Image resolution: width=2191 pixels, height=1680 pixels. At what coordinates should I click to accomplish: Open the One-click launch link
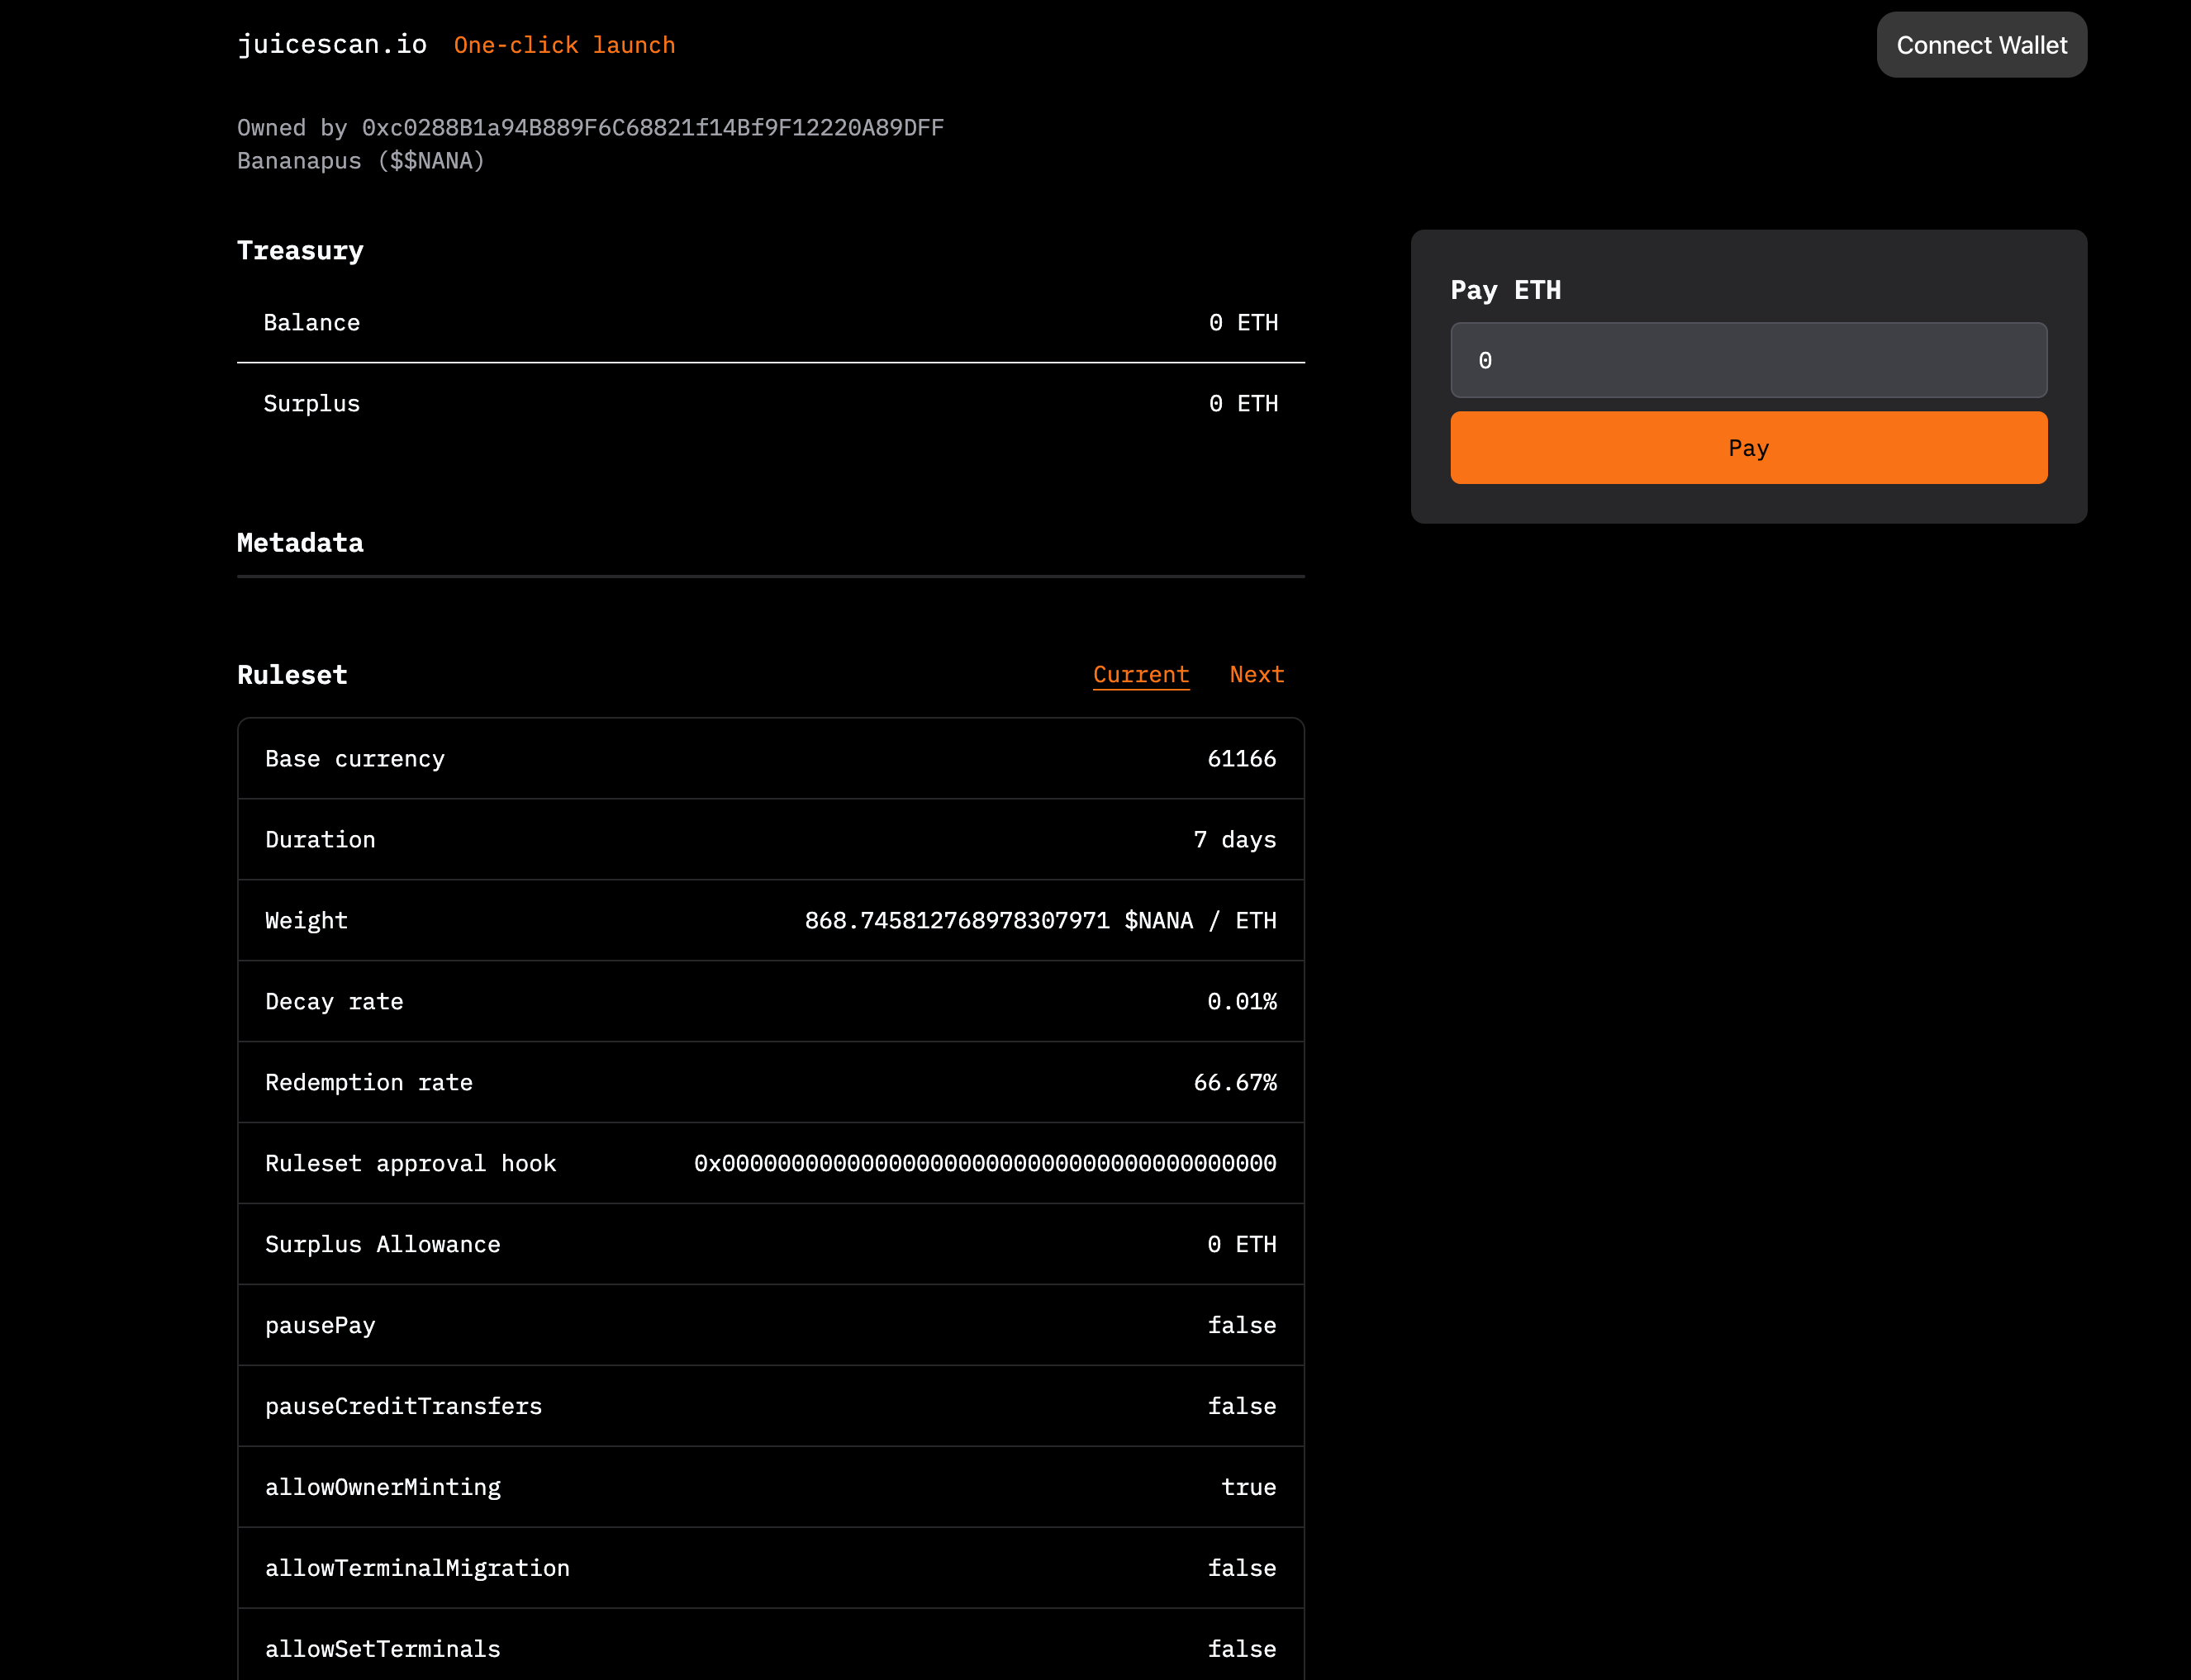564,44
